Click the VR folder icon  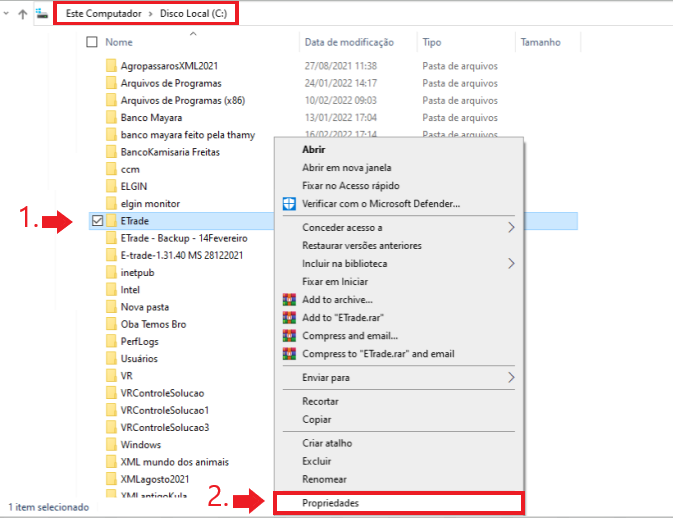click(111, 376)
